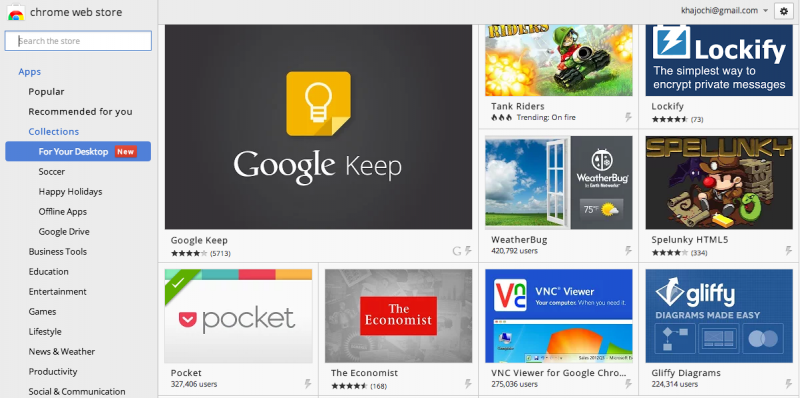This screenshot has height=398, width=800.
Task: Open the Google Keep featured banner
Action: [x=318, y=127]
